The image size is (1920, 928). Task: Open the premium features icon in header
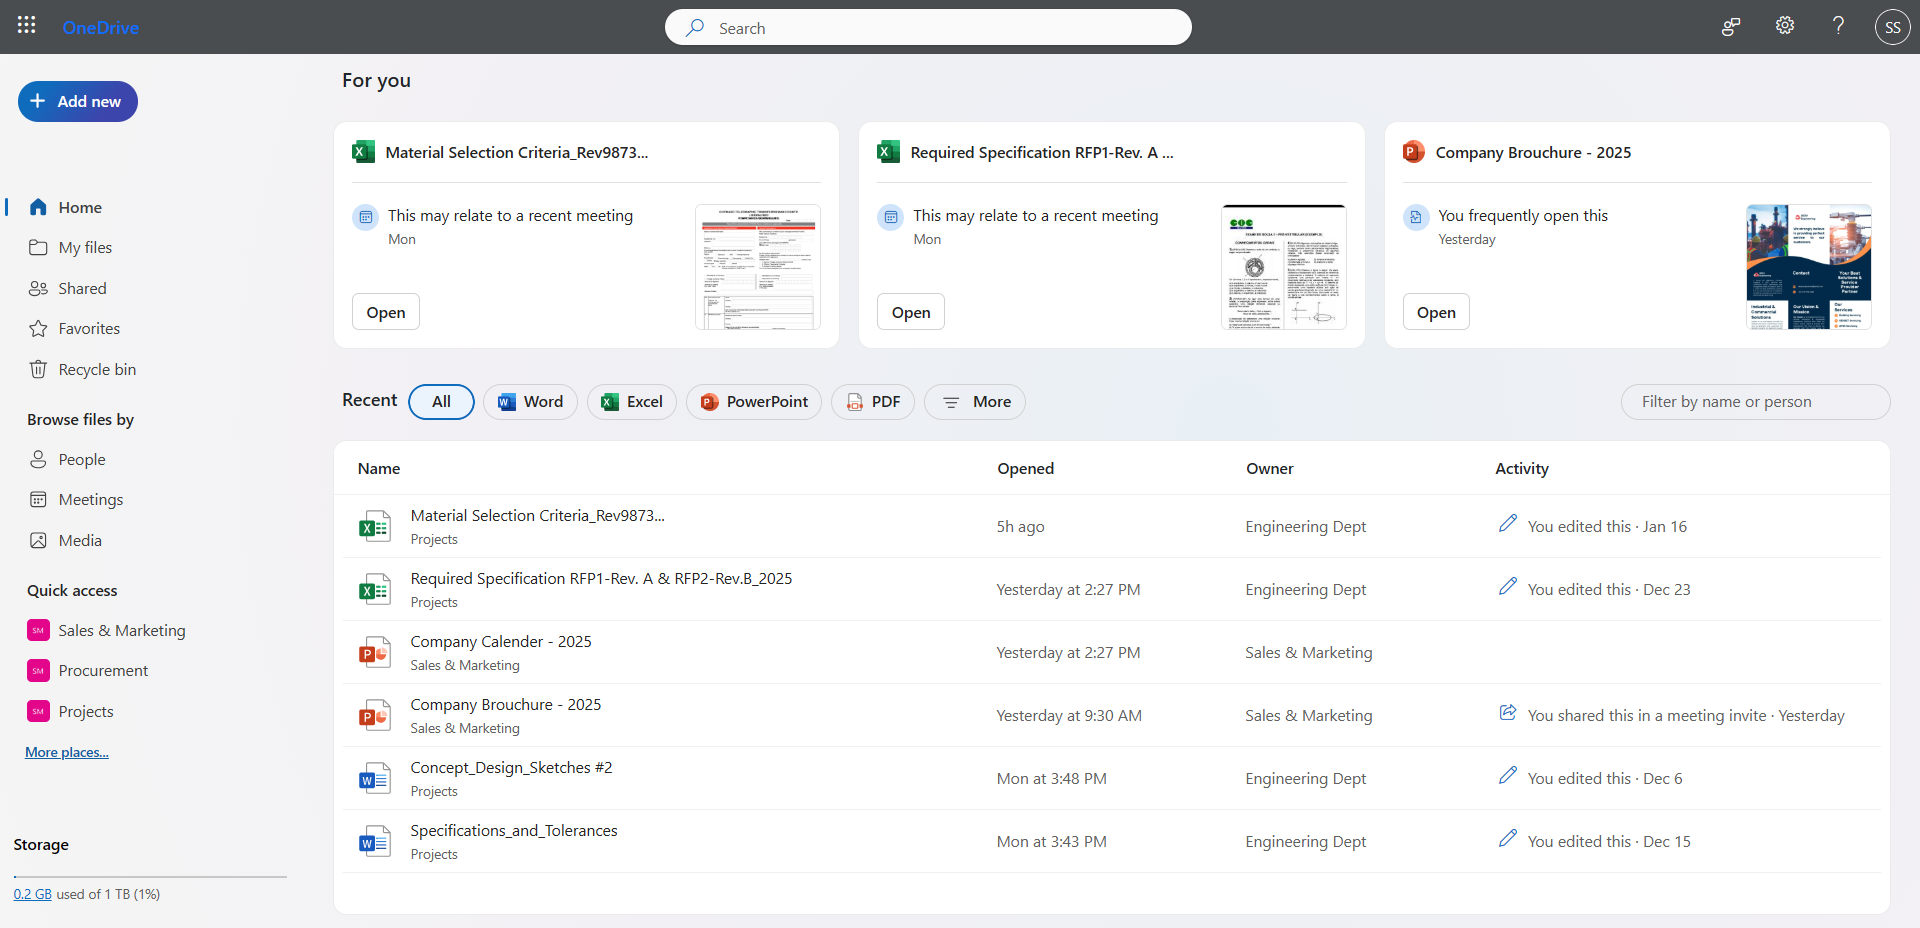[x=1731, y=27]
